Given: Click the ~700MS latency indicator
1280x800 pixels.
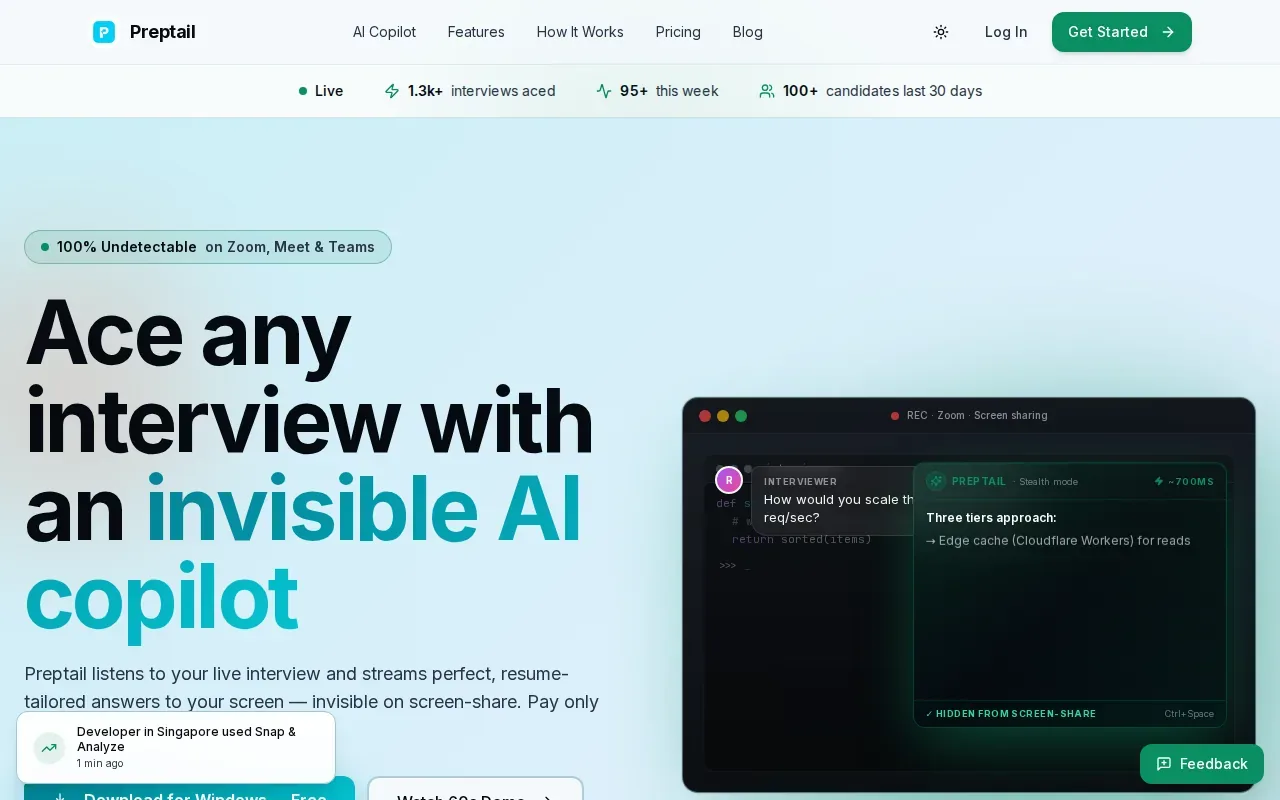Looking at the screenshot, I should pyautogui.click(x=1184, y=481).
